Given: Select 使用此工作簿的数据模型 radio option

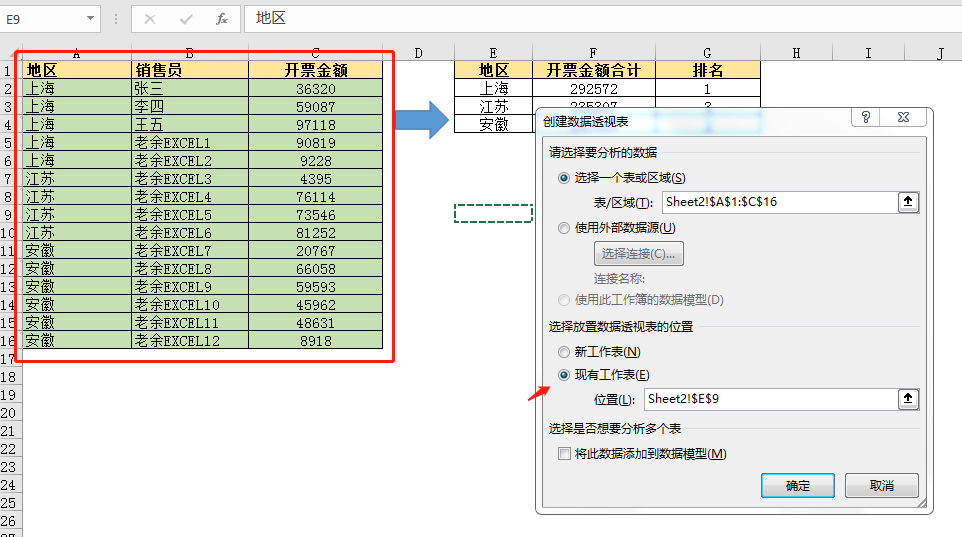Looking at the screenshot, I should pyautogui.click(x=564, y=300).
